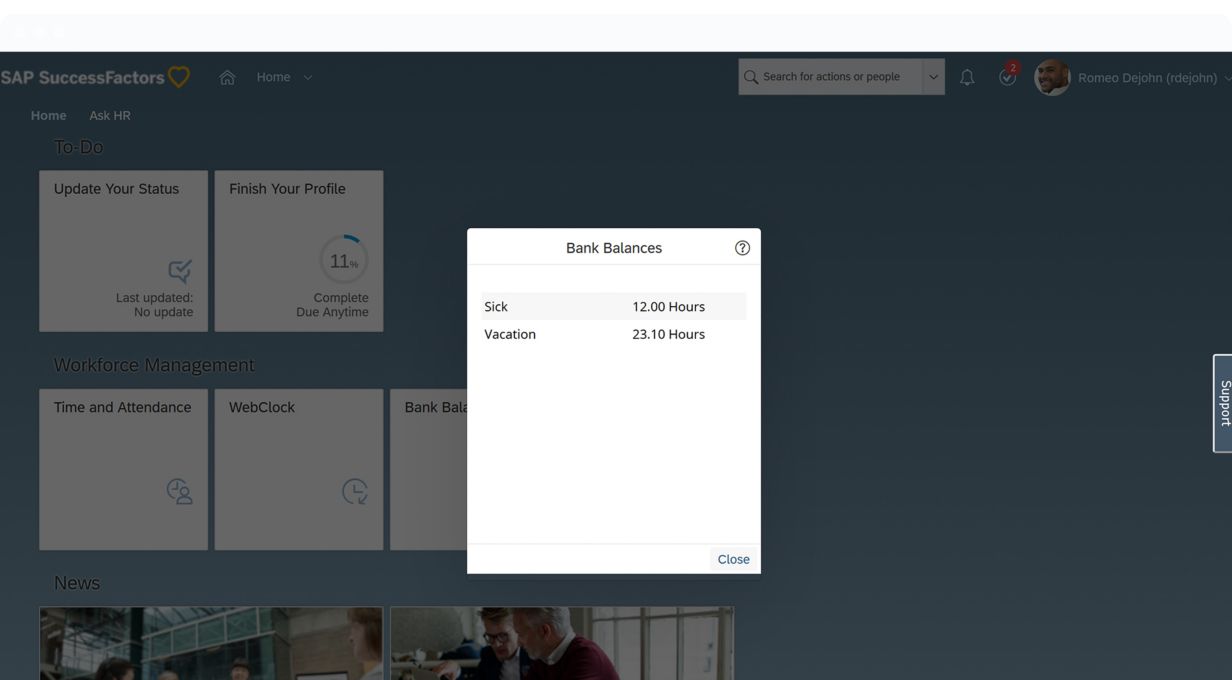Click the Update Your Status tile icon

point(180,271)
